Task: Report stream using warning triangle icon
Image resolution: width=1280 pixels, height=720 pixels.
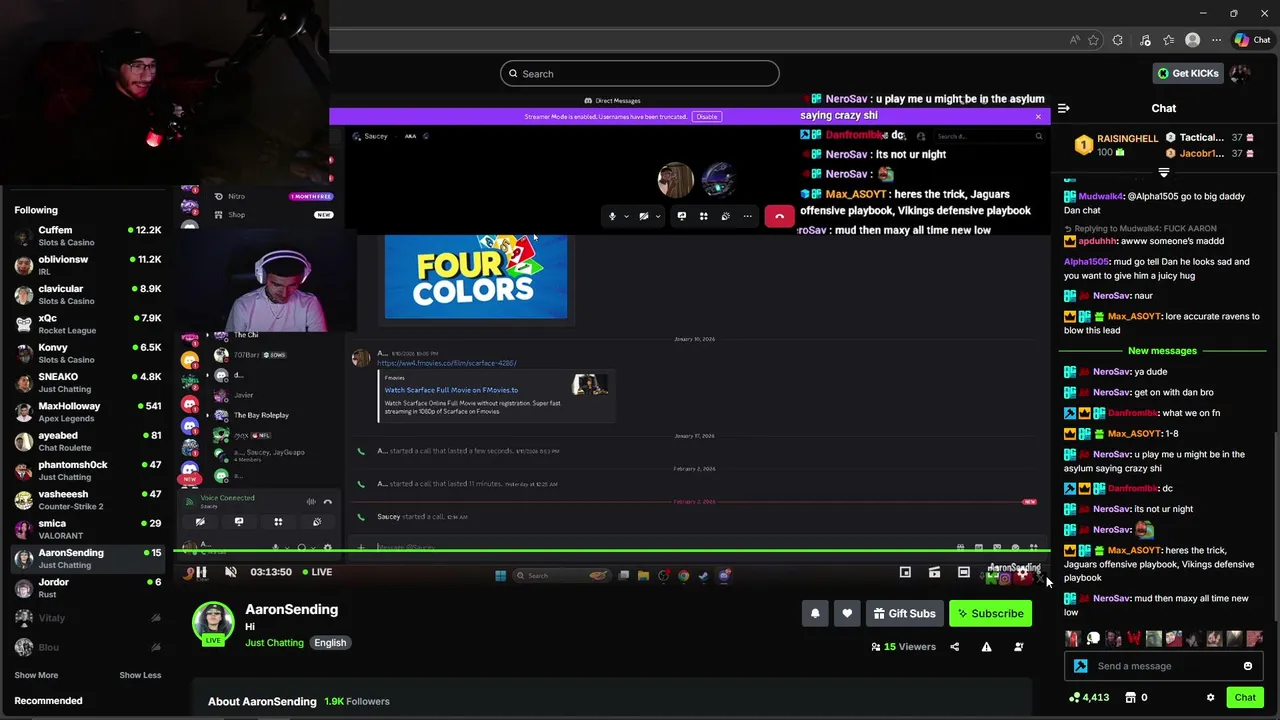Action: [986, 647]
